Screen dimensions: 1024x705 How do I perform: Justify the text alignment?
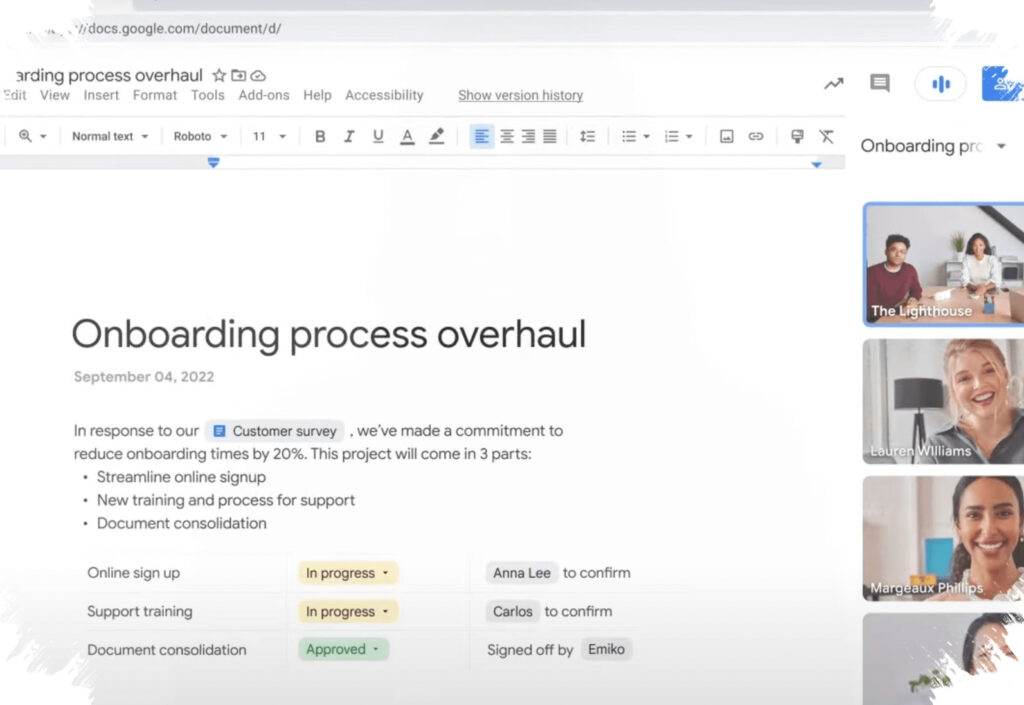pos(550,136)
